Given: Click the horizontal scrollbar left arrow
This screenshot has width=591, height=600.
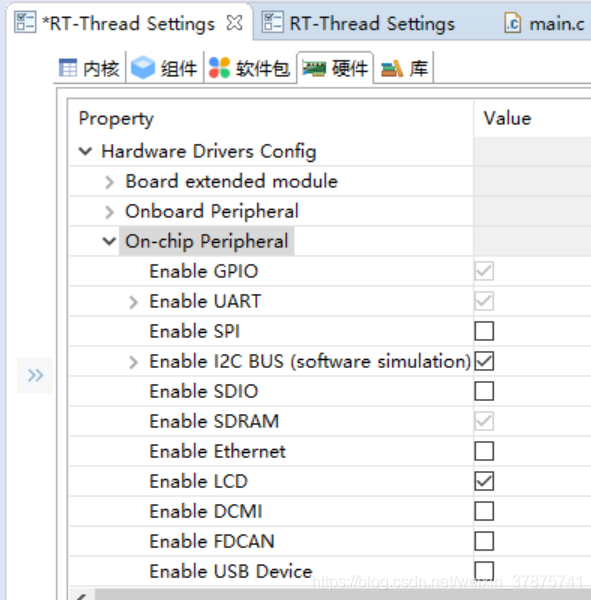Looking at the screenshot, I should click(x=82, y=595).
